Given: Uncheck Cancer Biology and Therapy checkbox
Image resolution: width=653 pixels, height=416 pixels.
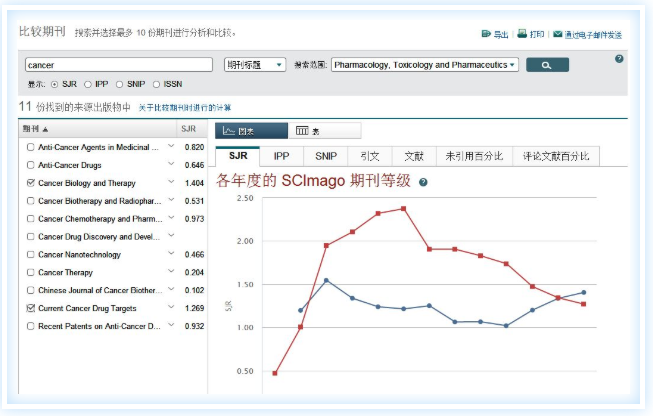Looking at the screenshot, I should click(x=30, y=183).
